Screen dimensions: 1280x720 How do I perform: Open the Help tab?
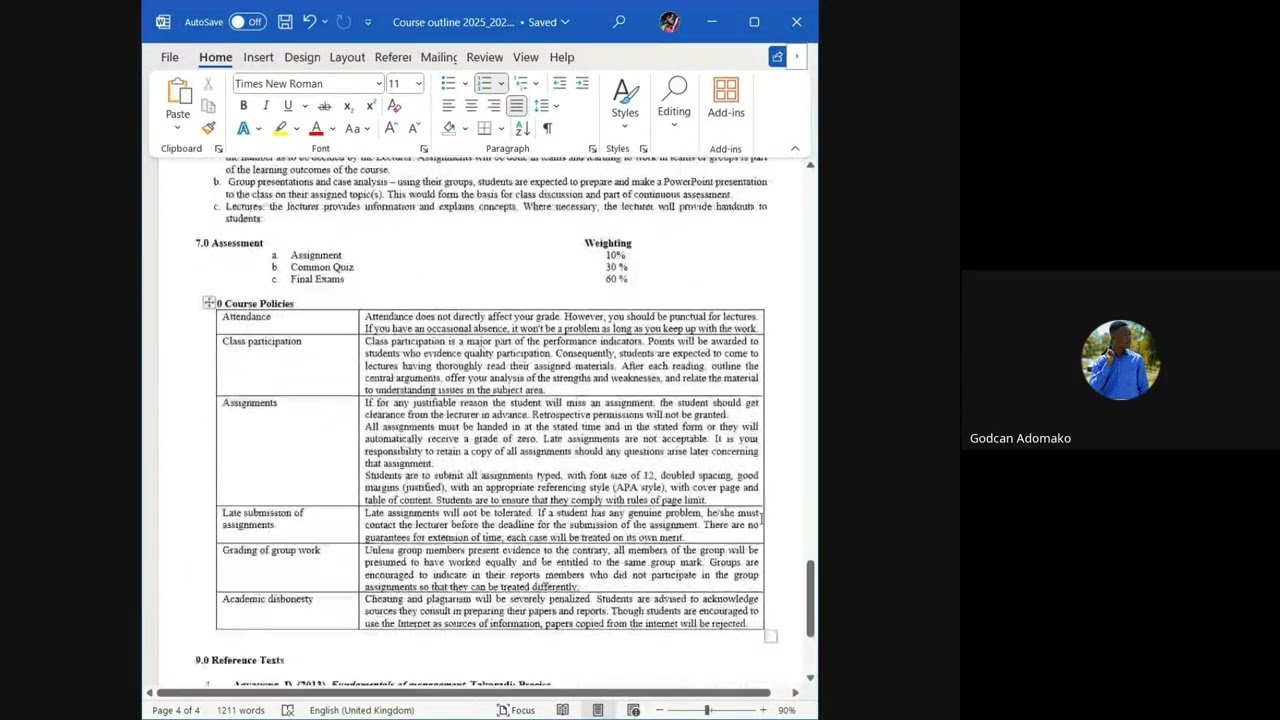[562, 57]
